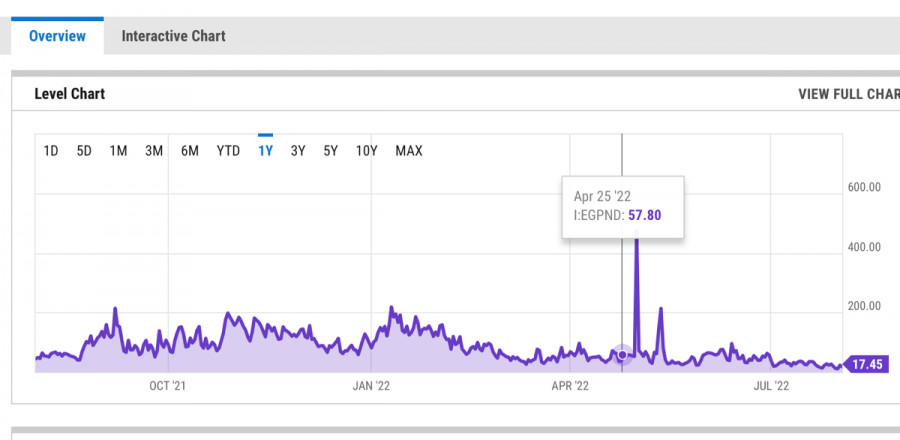This screenshot has width=900, height=440.
Task: Pick the 10Y time range
Action: pos(366,151)
